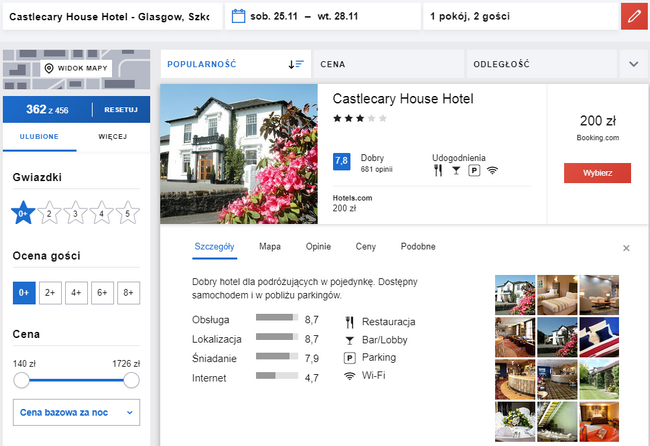Close the hotel details panel
The height and width of the screenshot is (446, 650).
click(x=626, y=248)
